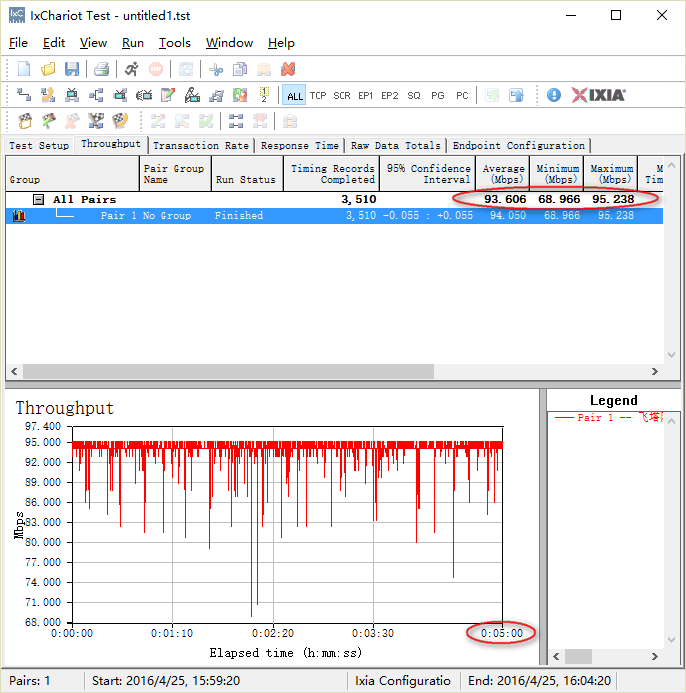Toggle the SCR filter button
The image size is (686, 693).
(x=342, y=95)
